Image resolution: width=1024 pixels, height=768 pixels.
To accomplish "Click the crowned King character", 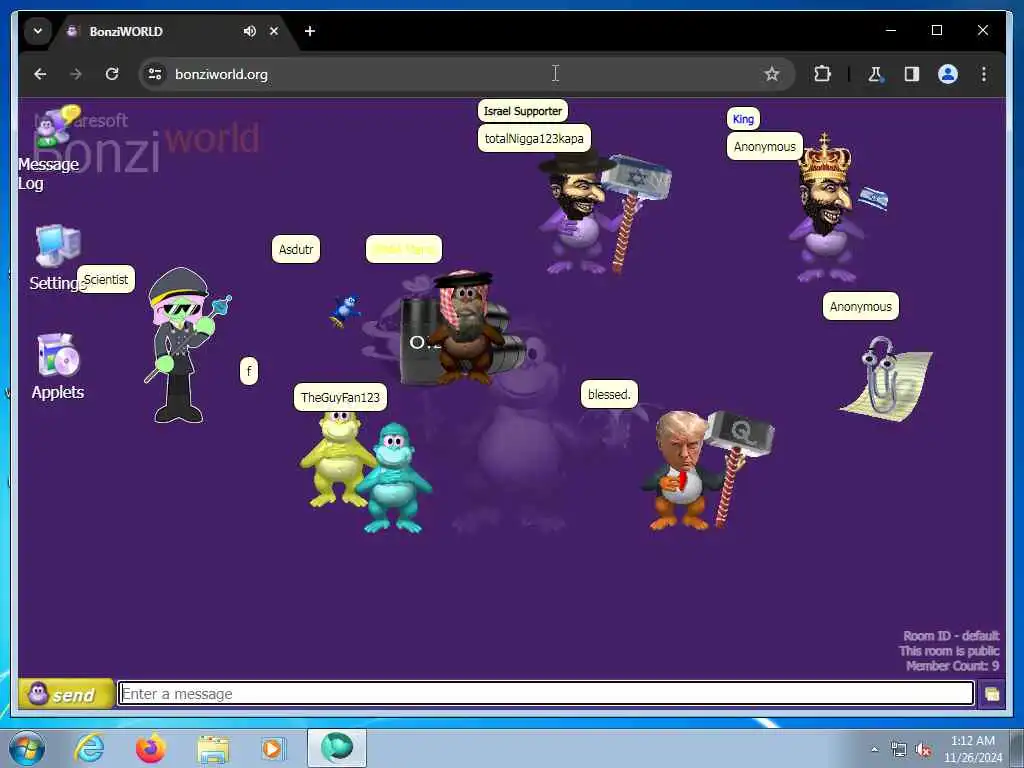I will 828,209.
